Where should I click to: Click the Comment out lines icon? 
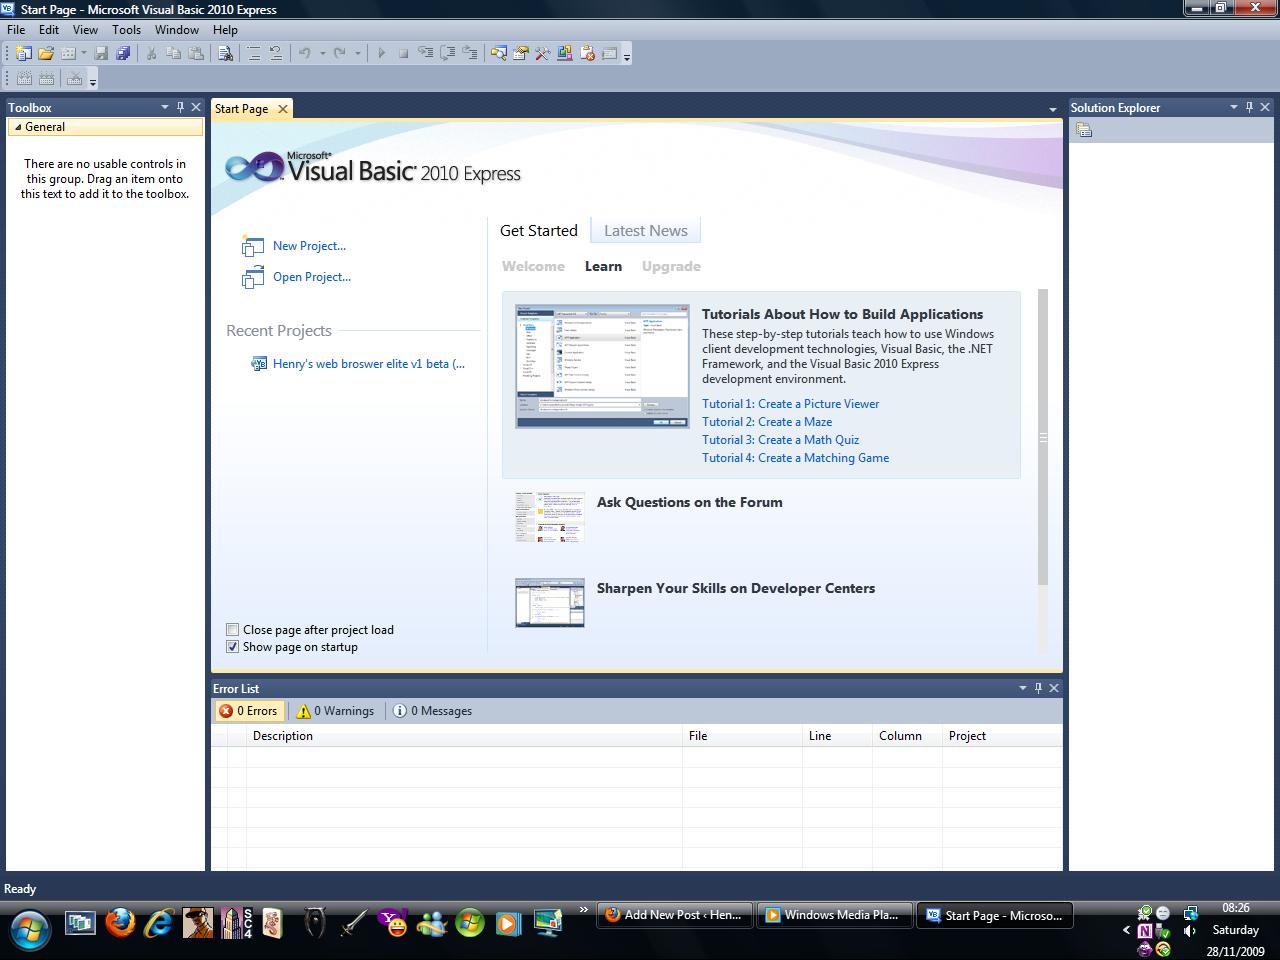254,54
